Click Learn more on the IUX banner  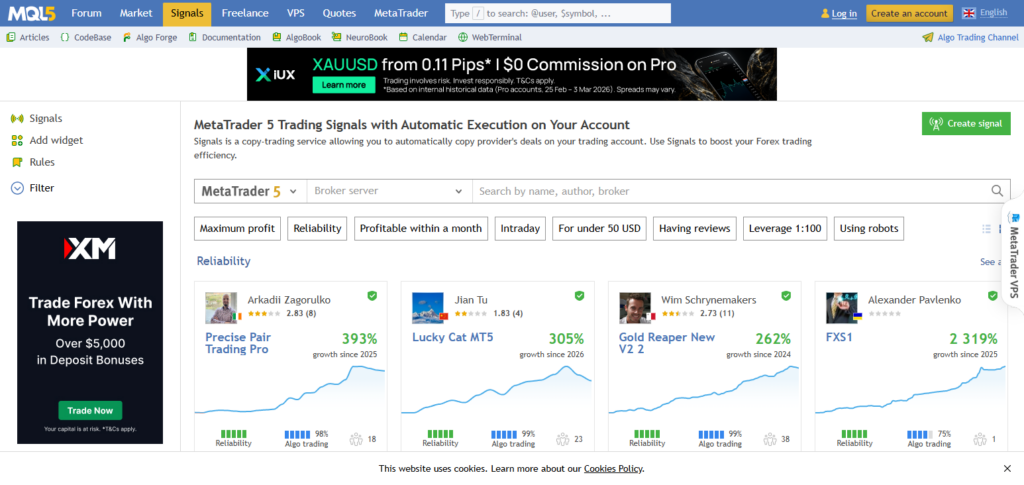click(344, 85)
